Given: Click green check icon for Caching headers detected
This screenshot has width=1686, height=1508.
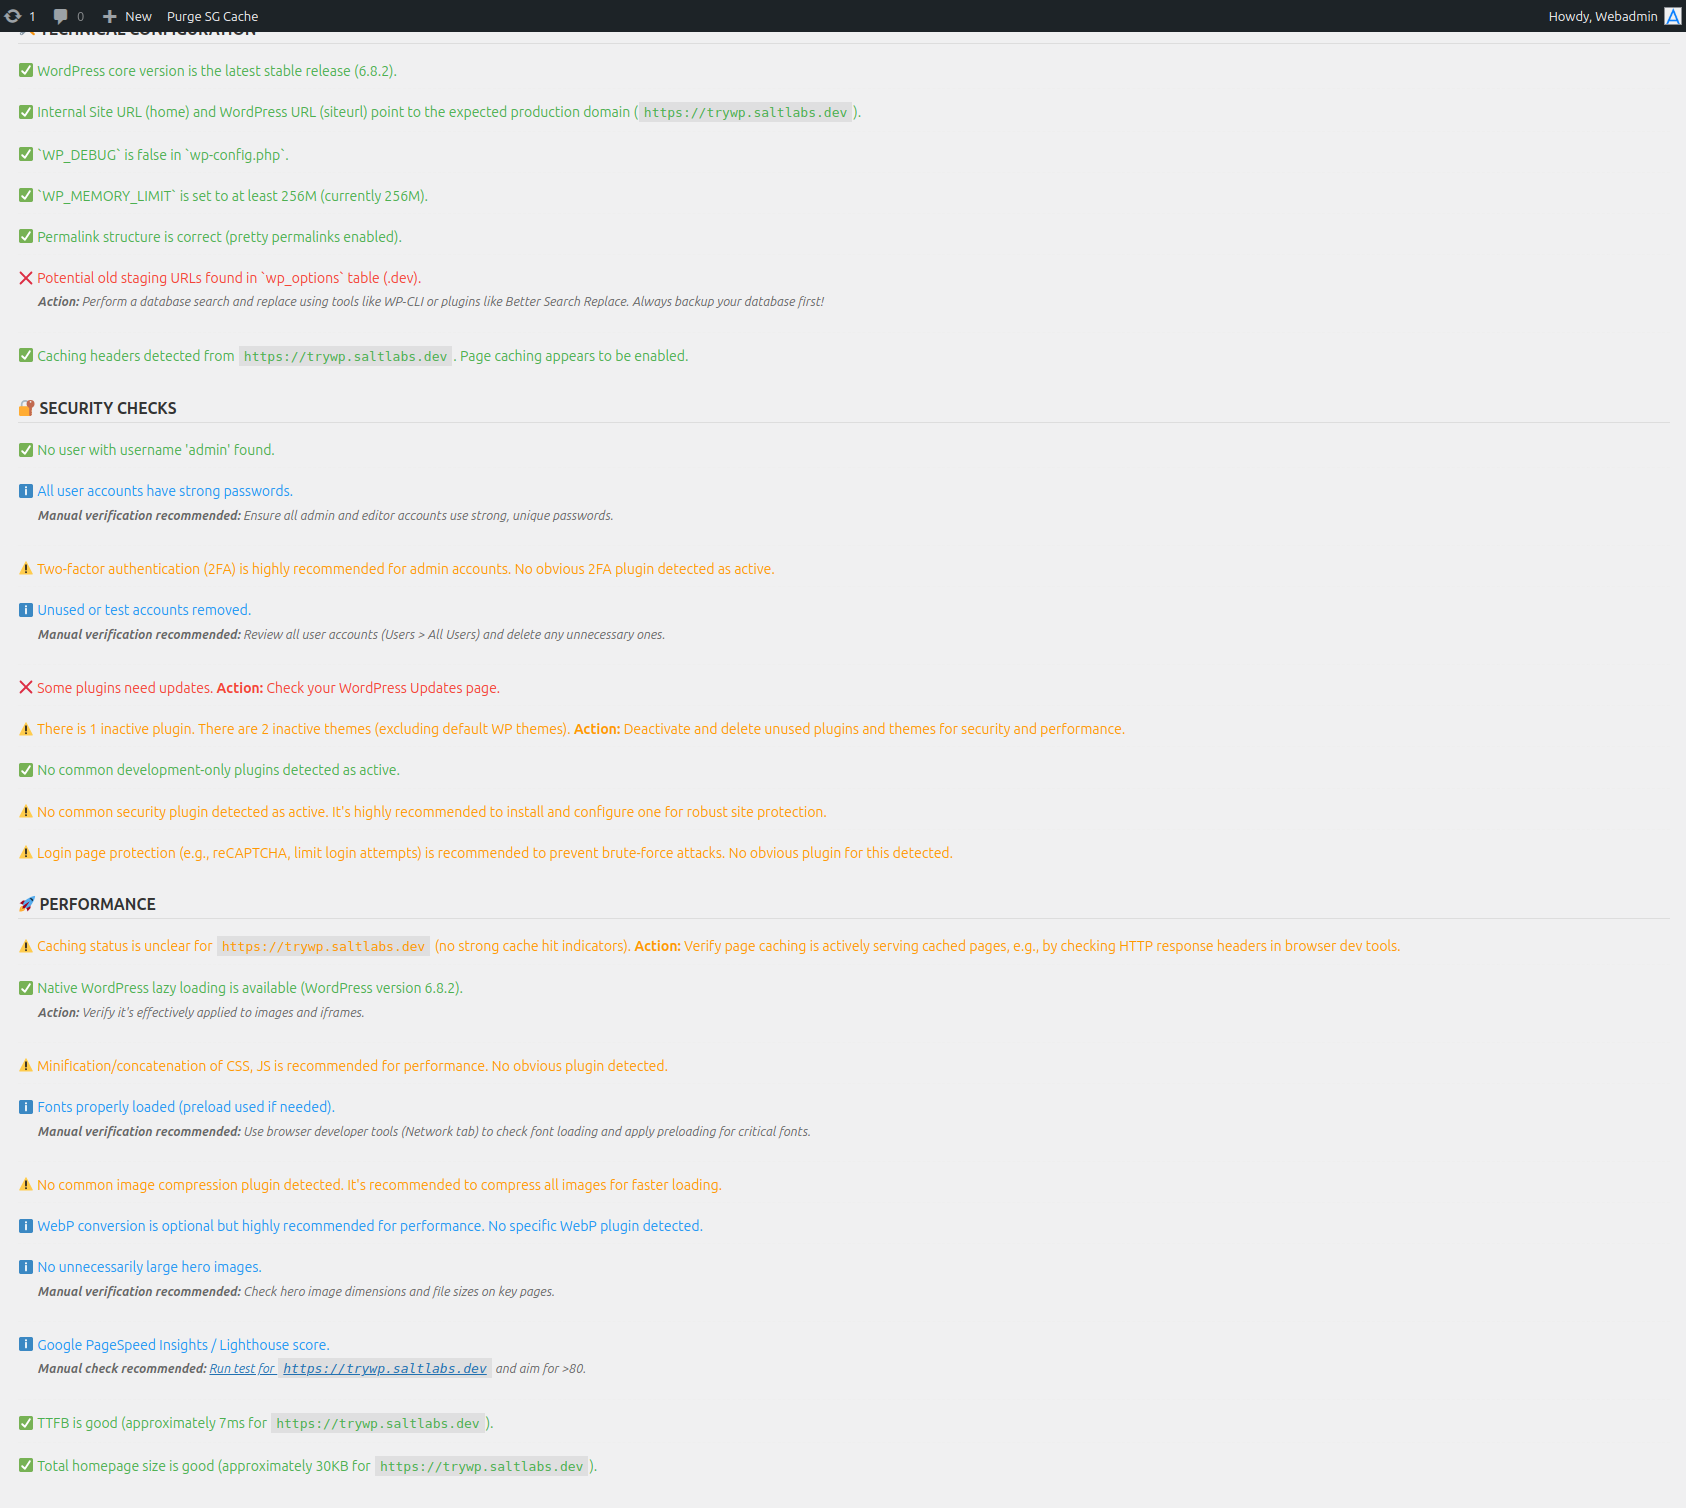Looking at the screenshot, I should (x=26, y=355).
